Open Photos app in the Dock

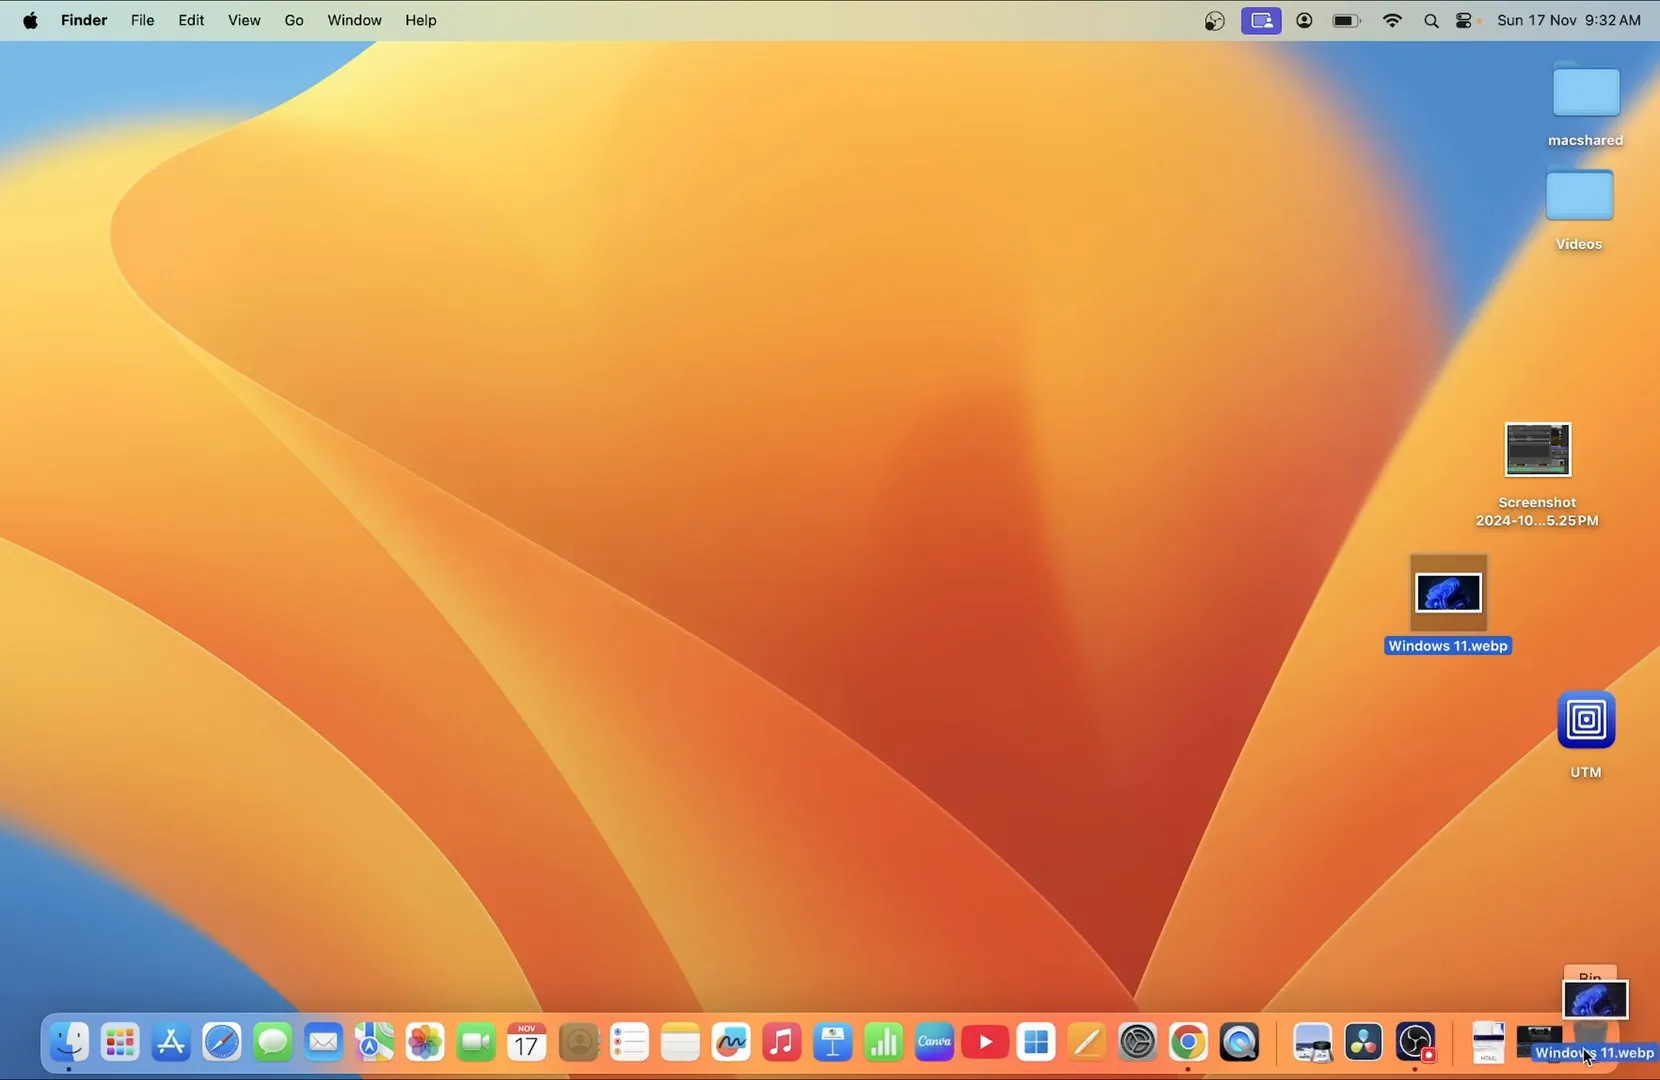[x=425, y=1043]
